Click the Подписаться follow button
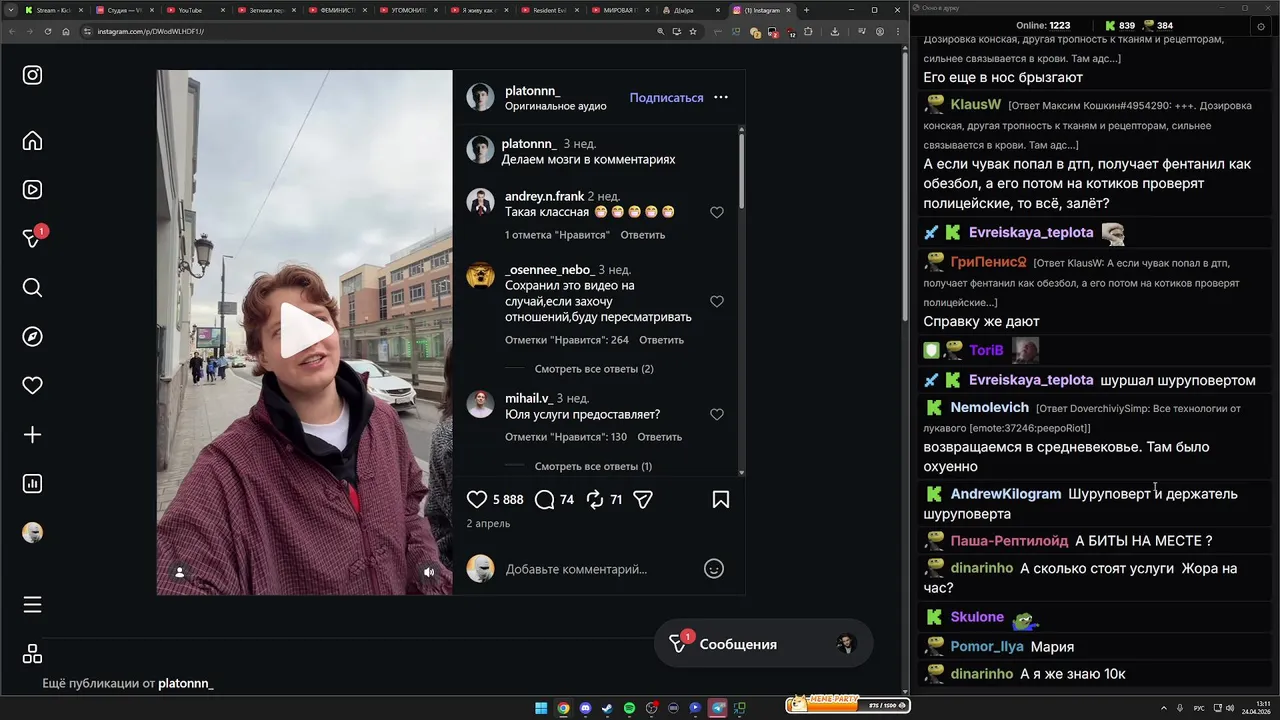Screen dimensions: 1280x720 pyautogui.click(x=666, y=98)
